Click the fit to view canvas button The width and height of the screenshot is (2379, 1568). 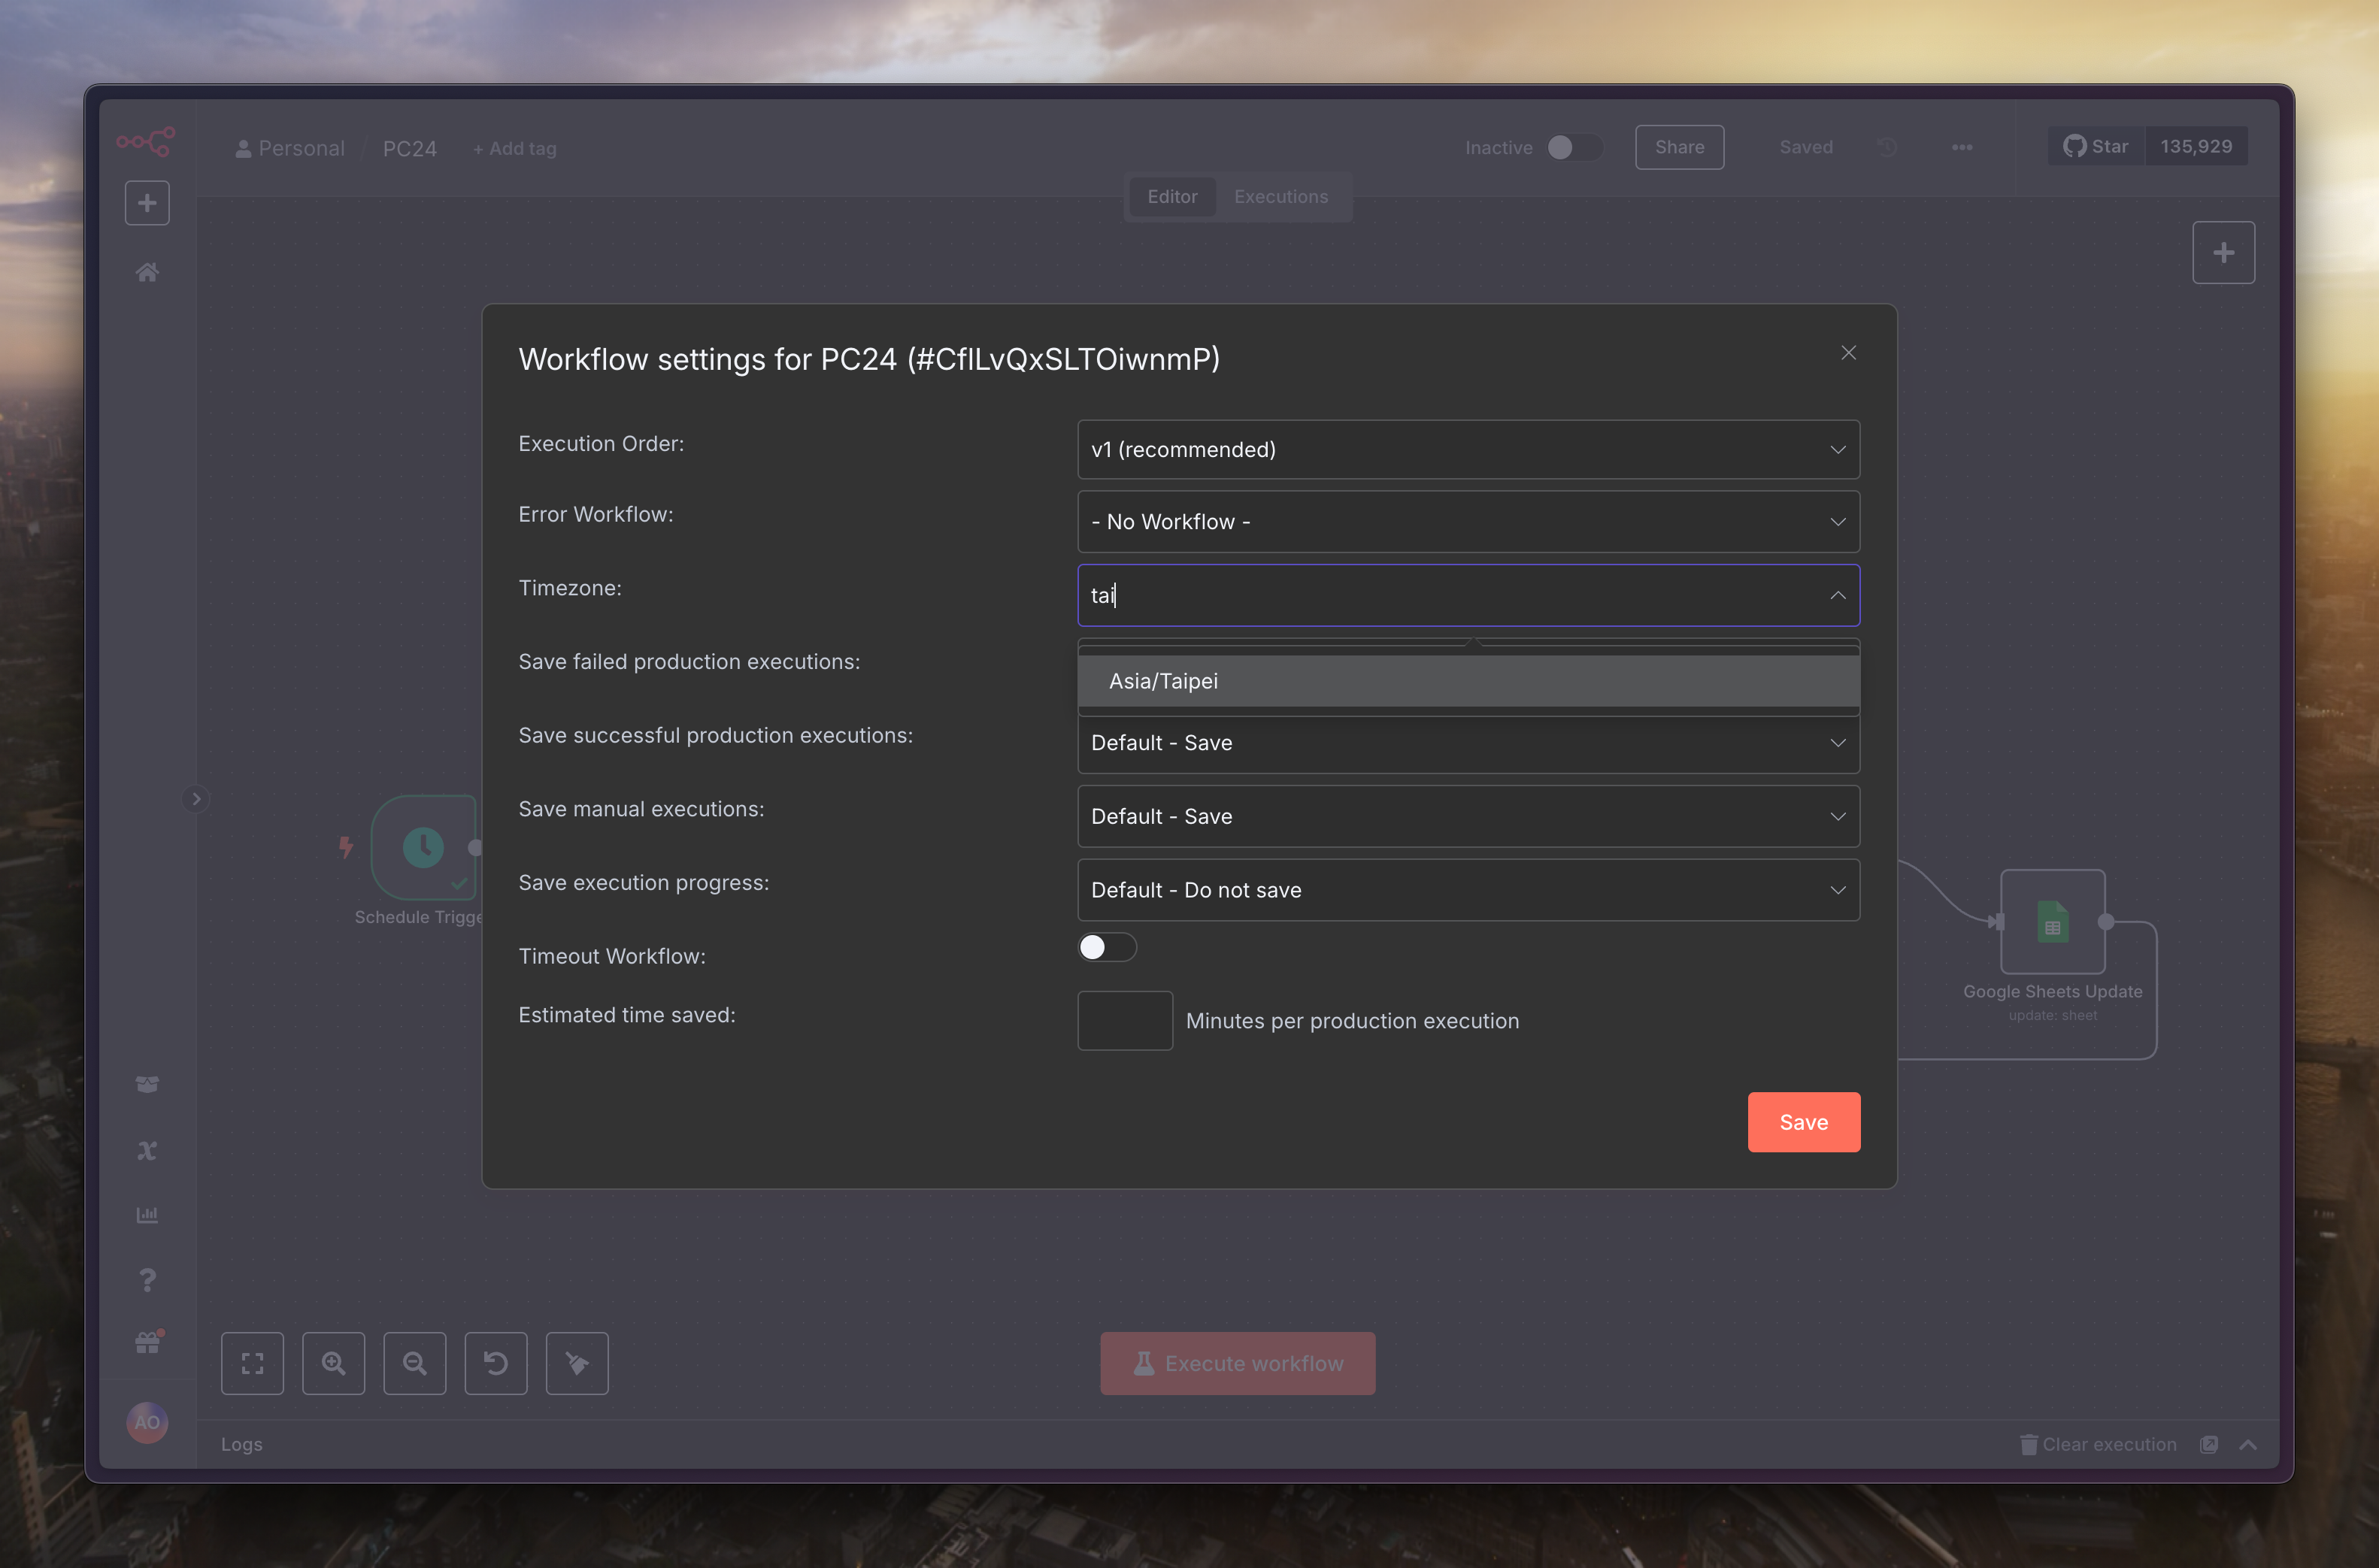point(252,1363)
